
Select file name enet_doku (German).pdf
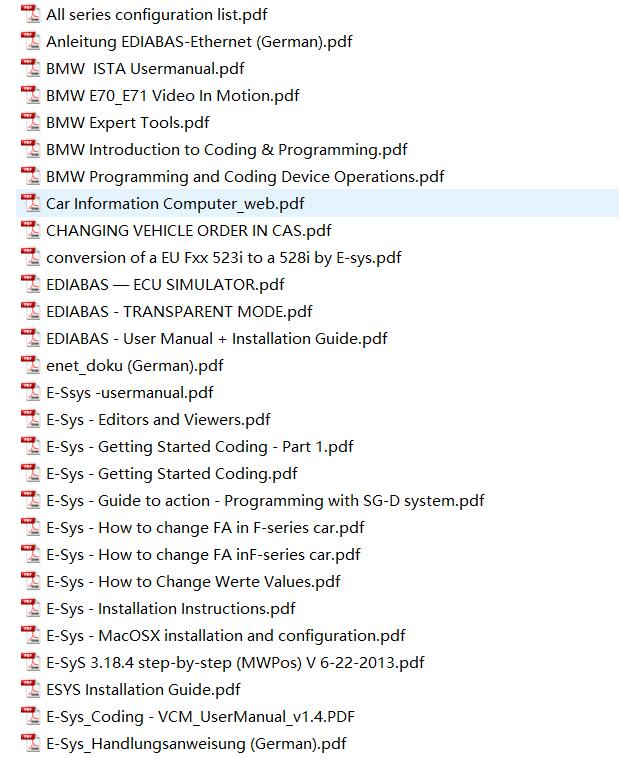(x=135, y=365)
